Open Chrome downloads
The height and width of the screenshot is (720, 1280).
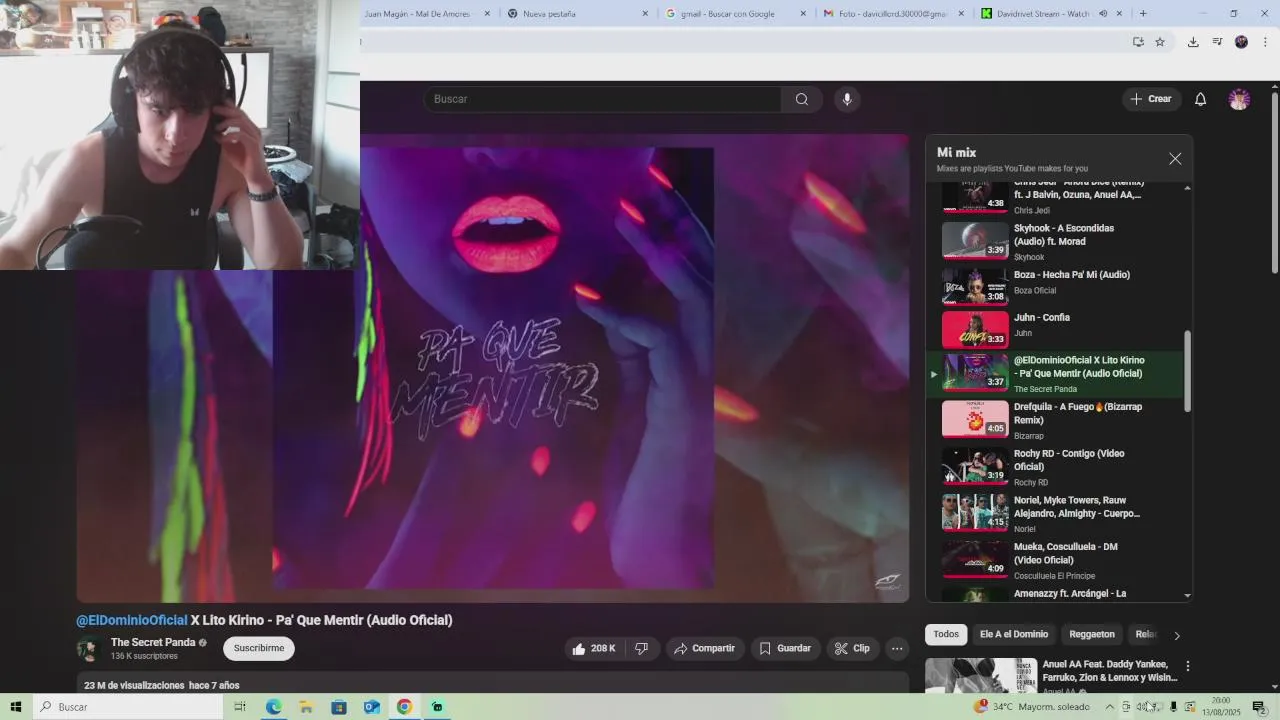pyautogui.click(x=1193, y=42)
